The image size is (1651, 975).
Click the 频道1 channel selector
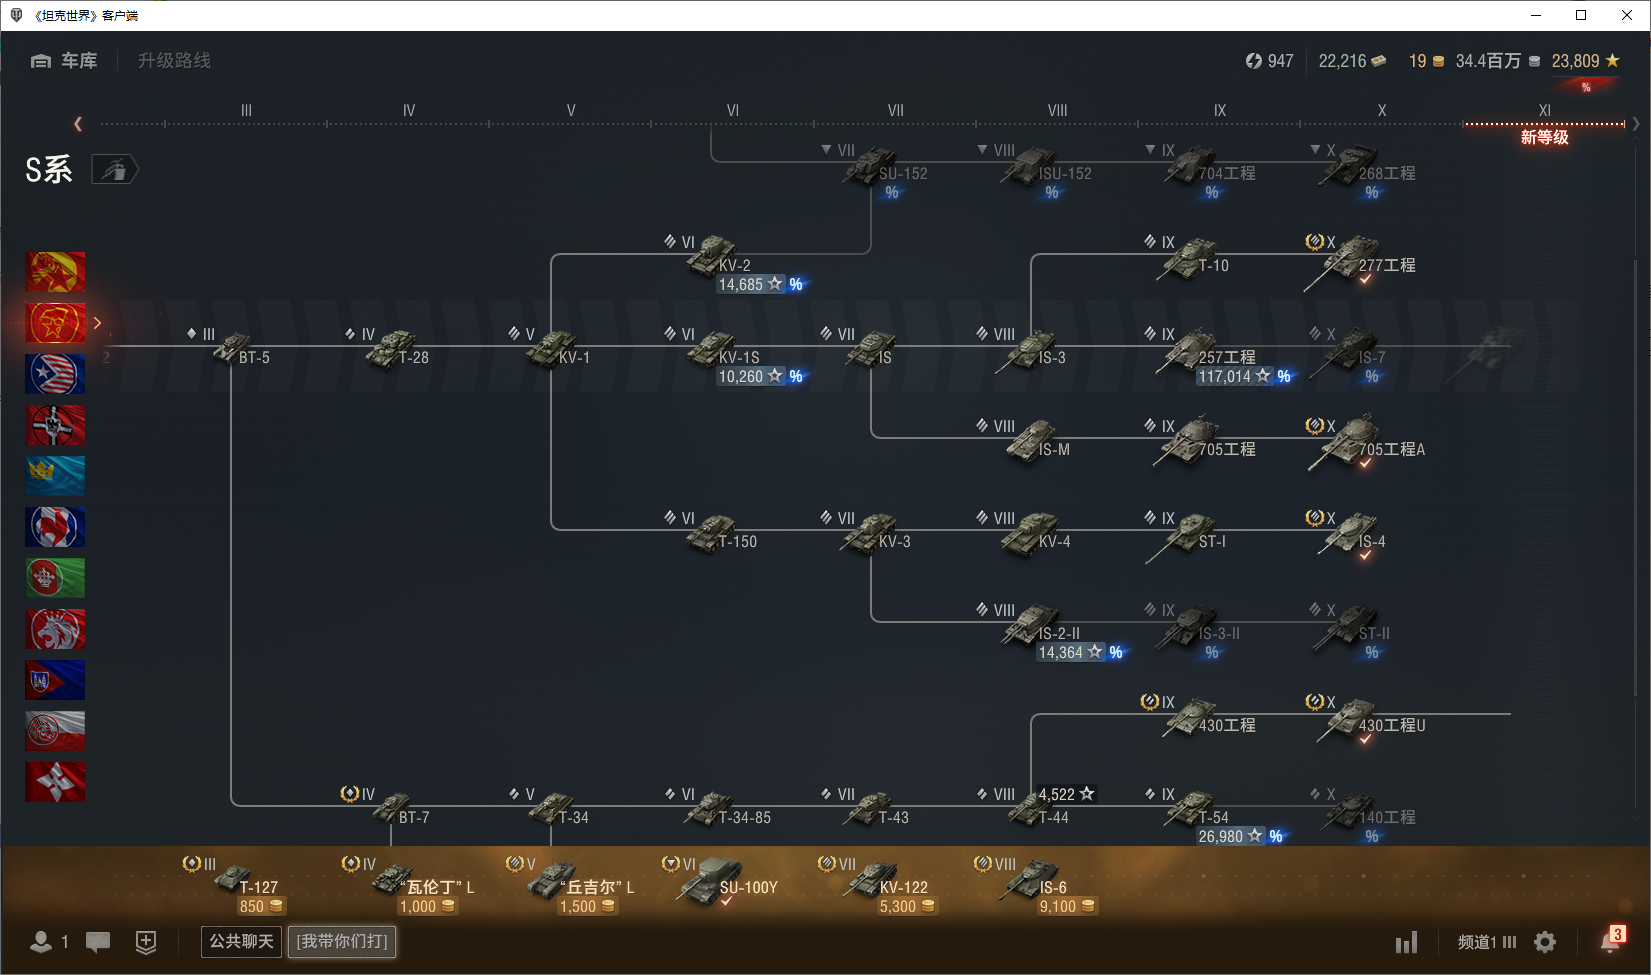(1487, 942)
